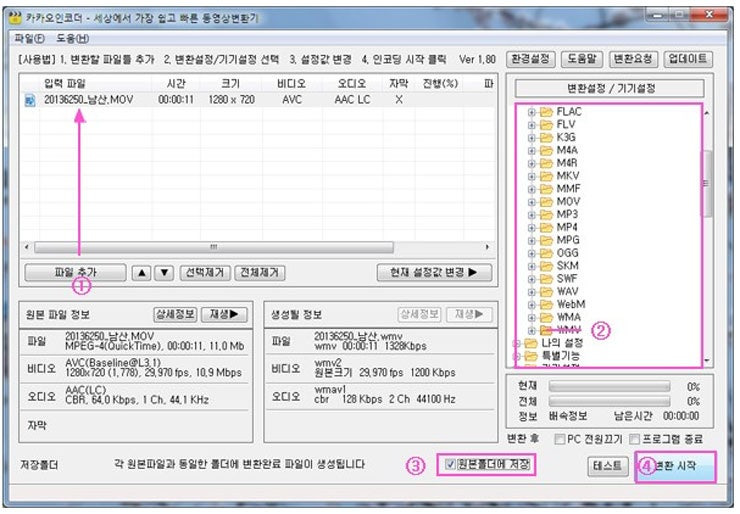The width and height of the screenshot is (740, 514).
Task: Click the 업데이트 button
Action: (688, 59)
